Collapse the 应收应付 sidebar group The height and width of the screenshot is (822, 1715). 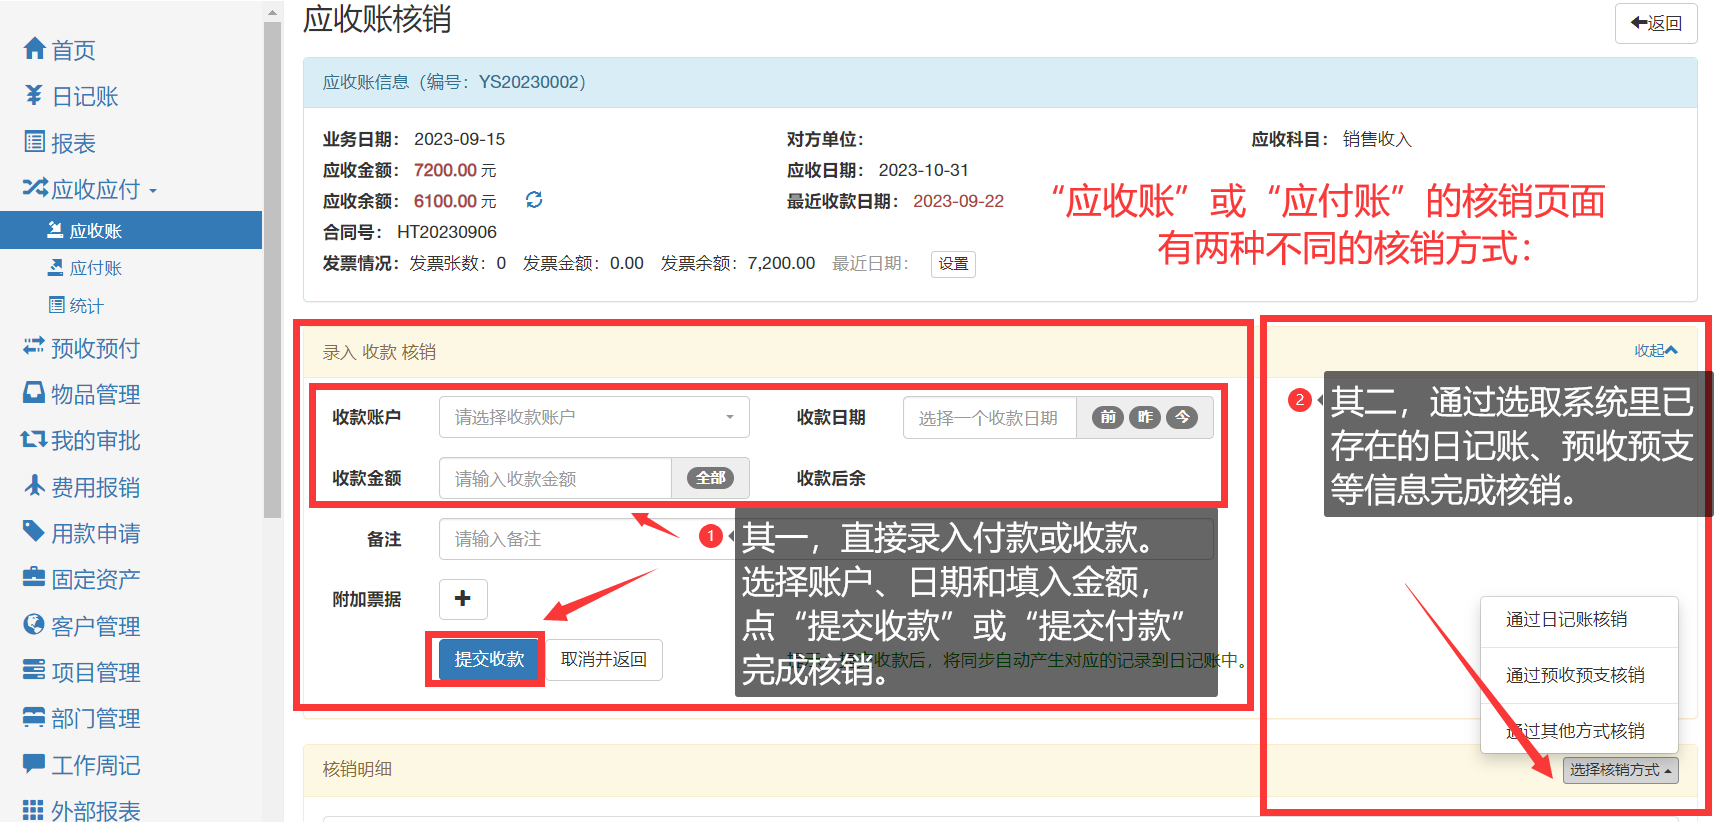pos(95,189)
